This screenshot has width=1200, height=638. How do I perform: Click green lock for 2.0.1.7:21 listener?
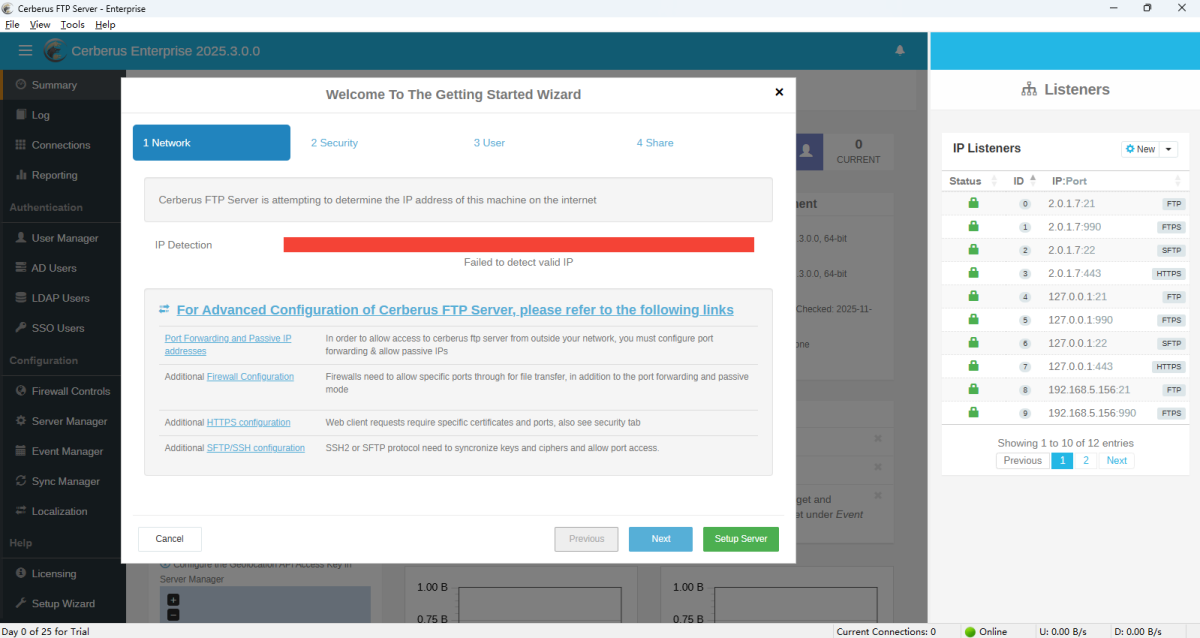pos(973,203)
